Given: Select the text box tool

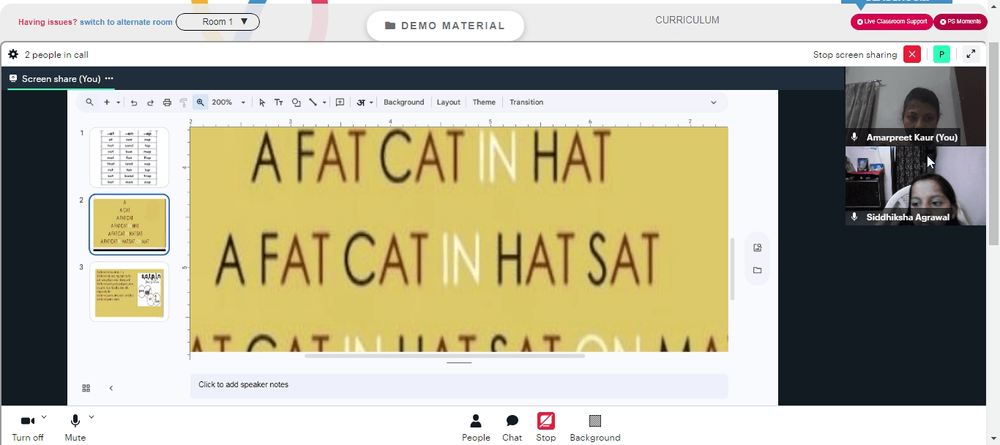Looking at the screenshot, I should tap(279, 102).
